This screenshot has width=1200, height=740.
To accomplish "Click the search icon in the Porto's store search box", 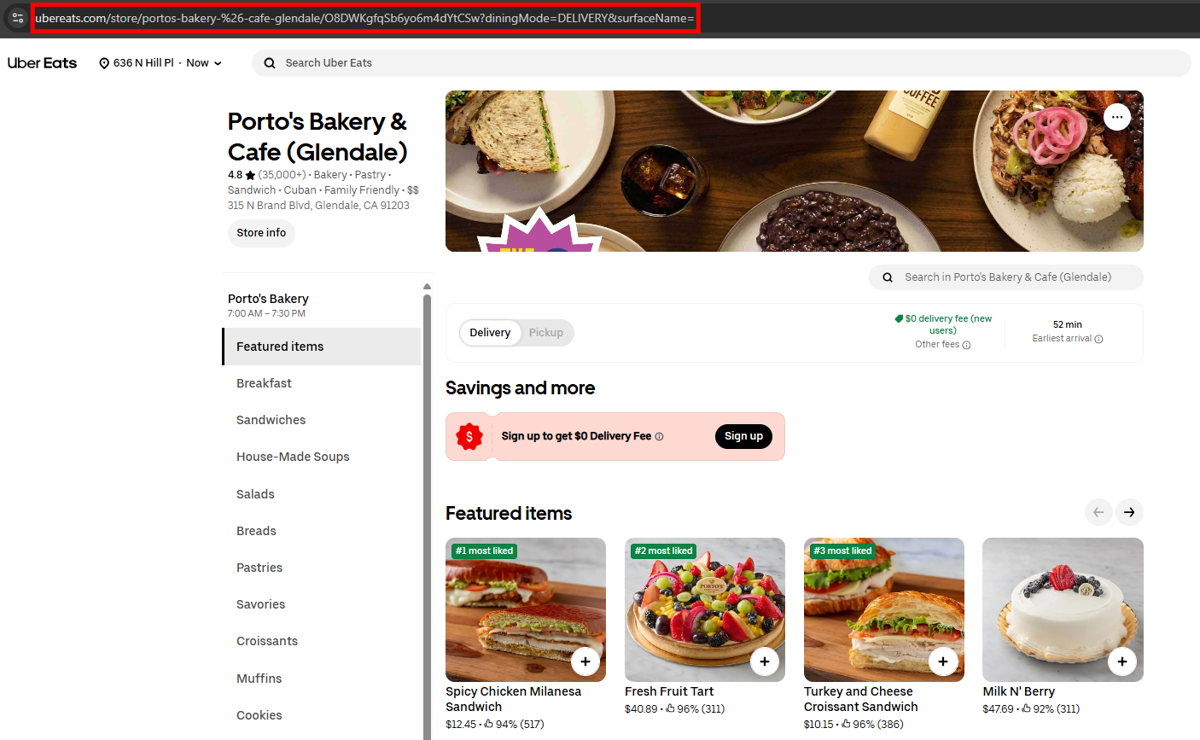I will click(888, 277).
